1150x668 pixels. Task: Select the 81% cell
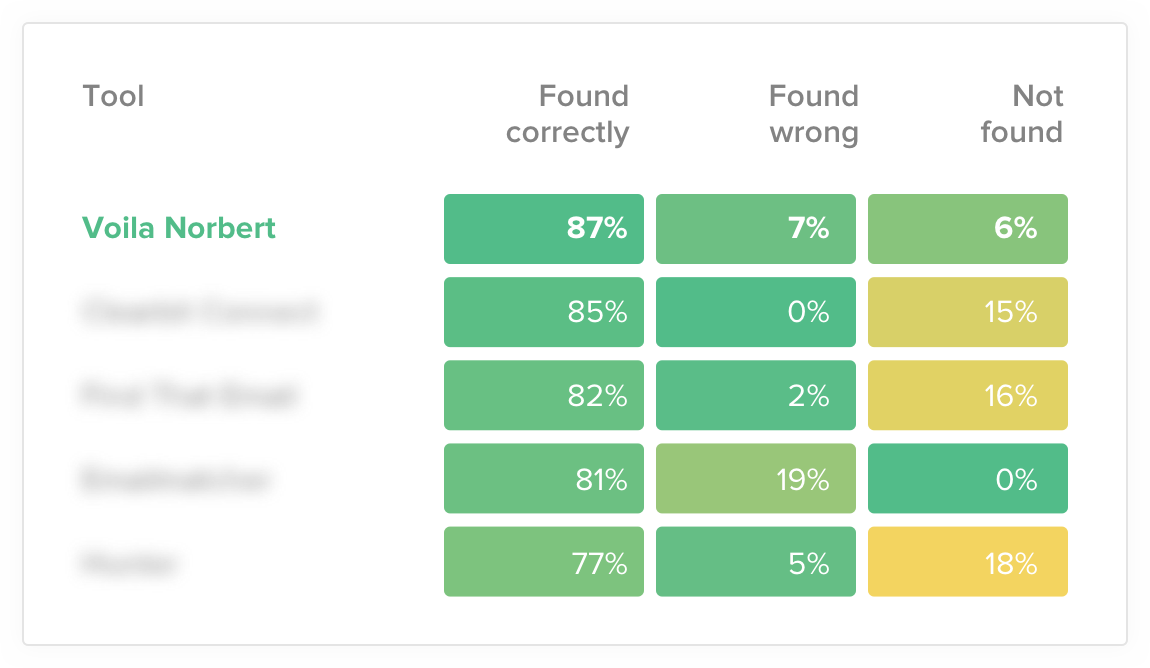pyautogui.click(x=544, y=479)
